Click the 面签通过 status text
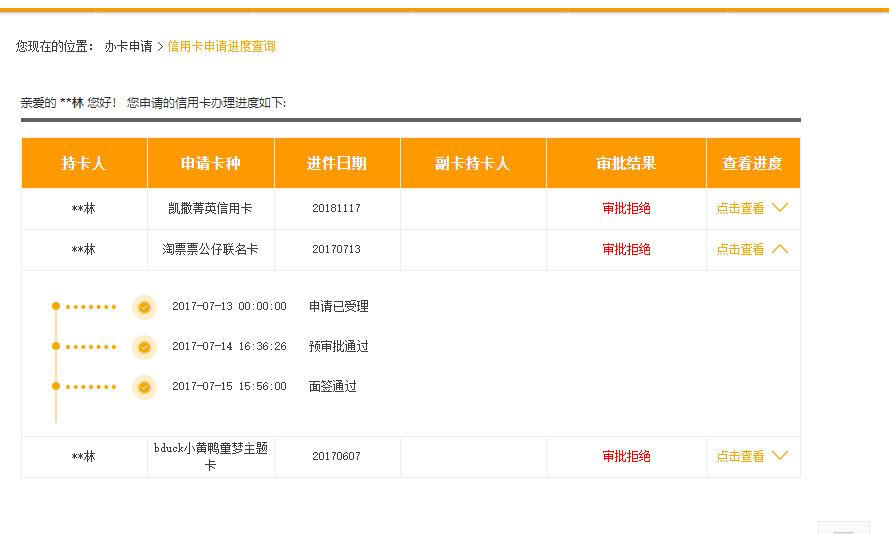The height and width of the screenshot is (534, 889). click(332, 387)
